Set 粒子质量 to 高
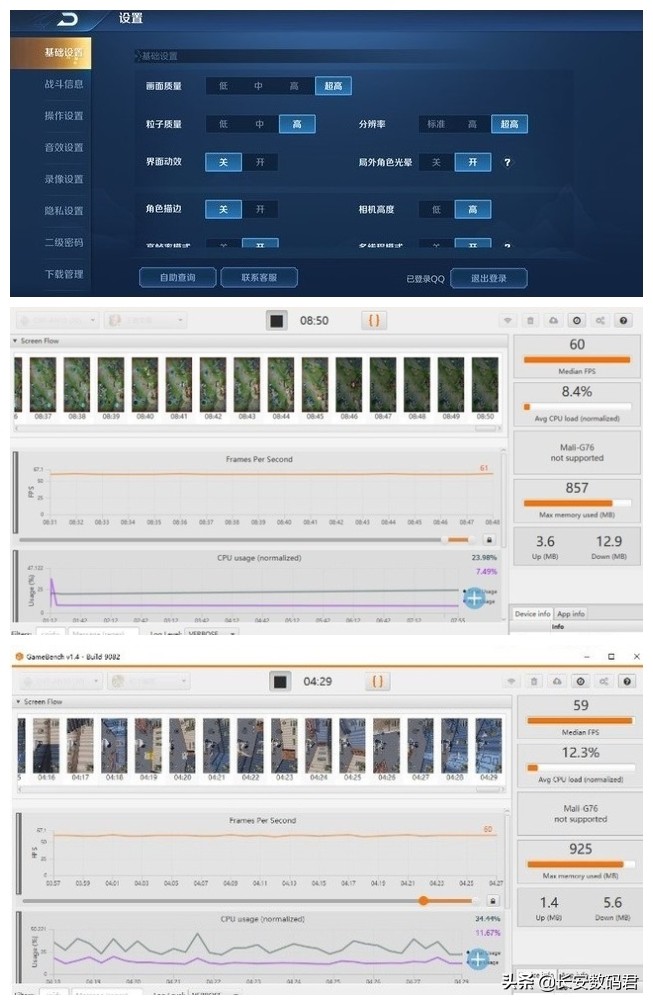The image size is (653, 1005). [297, 124]
